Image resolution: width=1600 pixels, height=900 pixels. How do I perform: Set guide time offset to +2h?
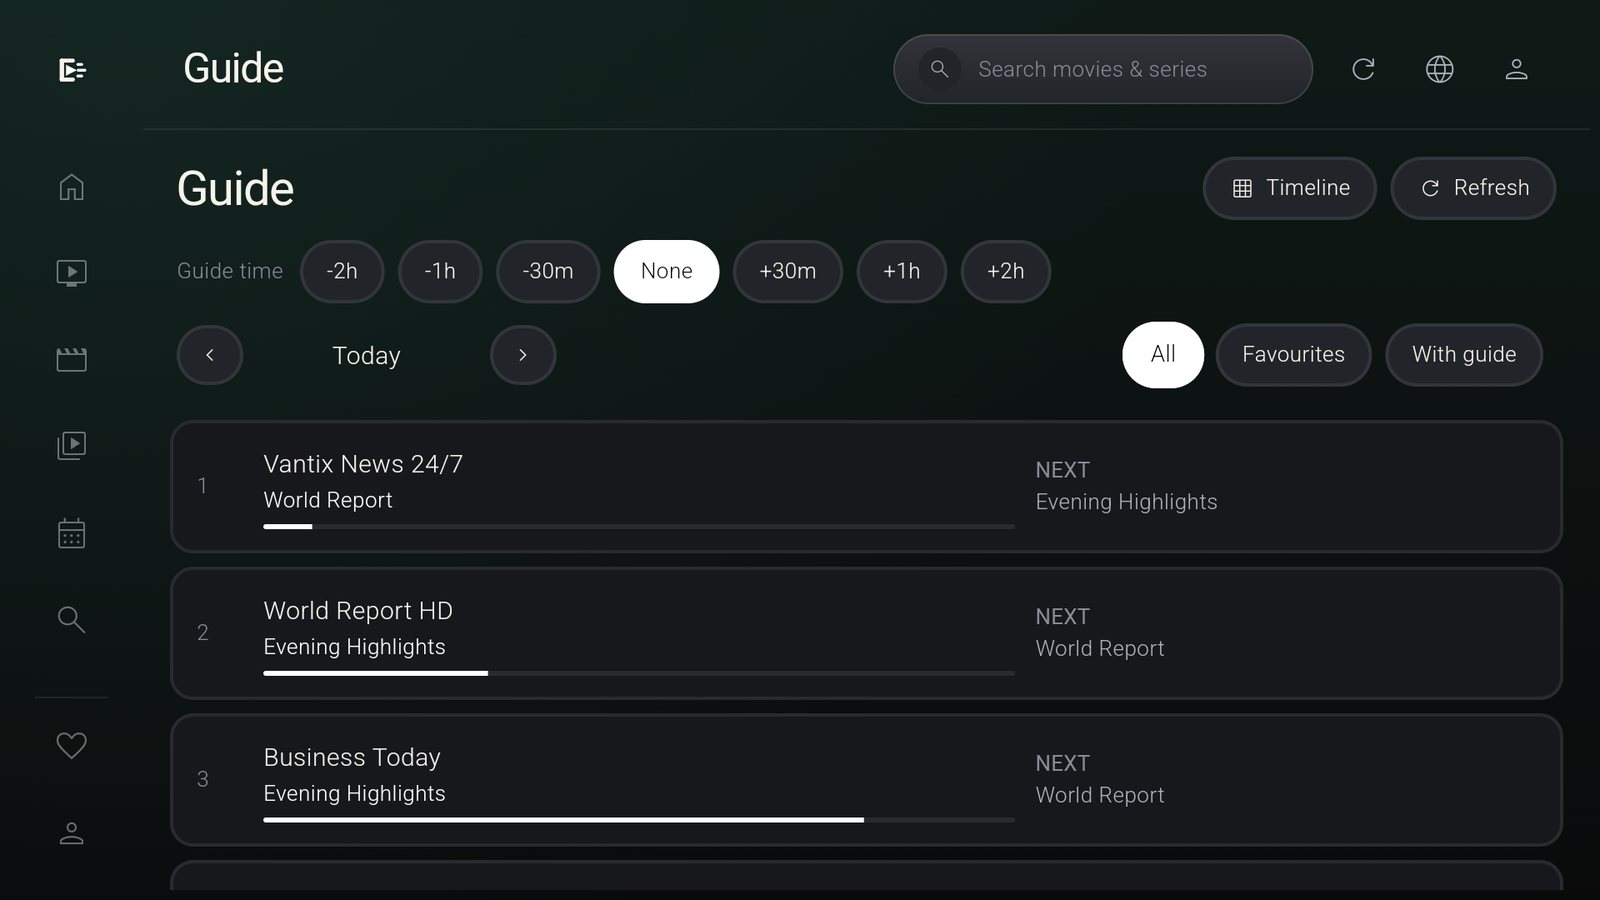tap(1006, 271)
